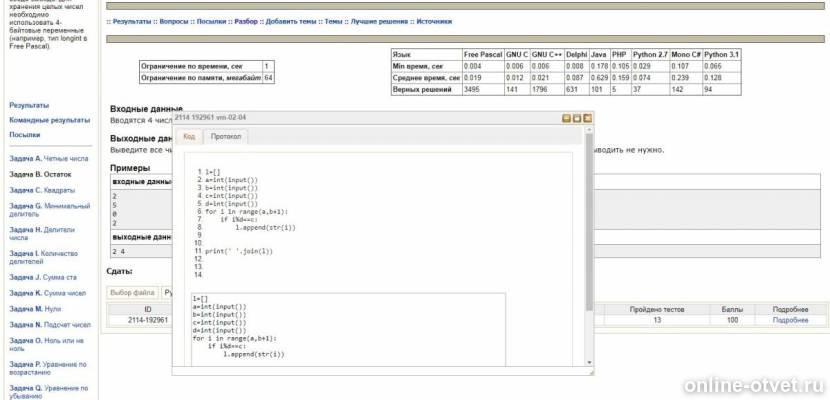The width and height of the screenshot is (830, 400).
Task: Select the Код tab
Action: (x=189, y=137)
